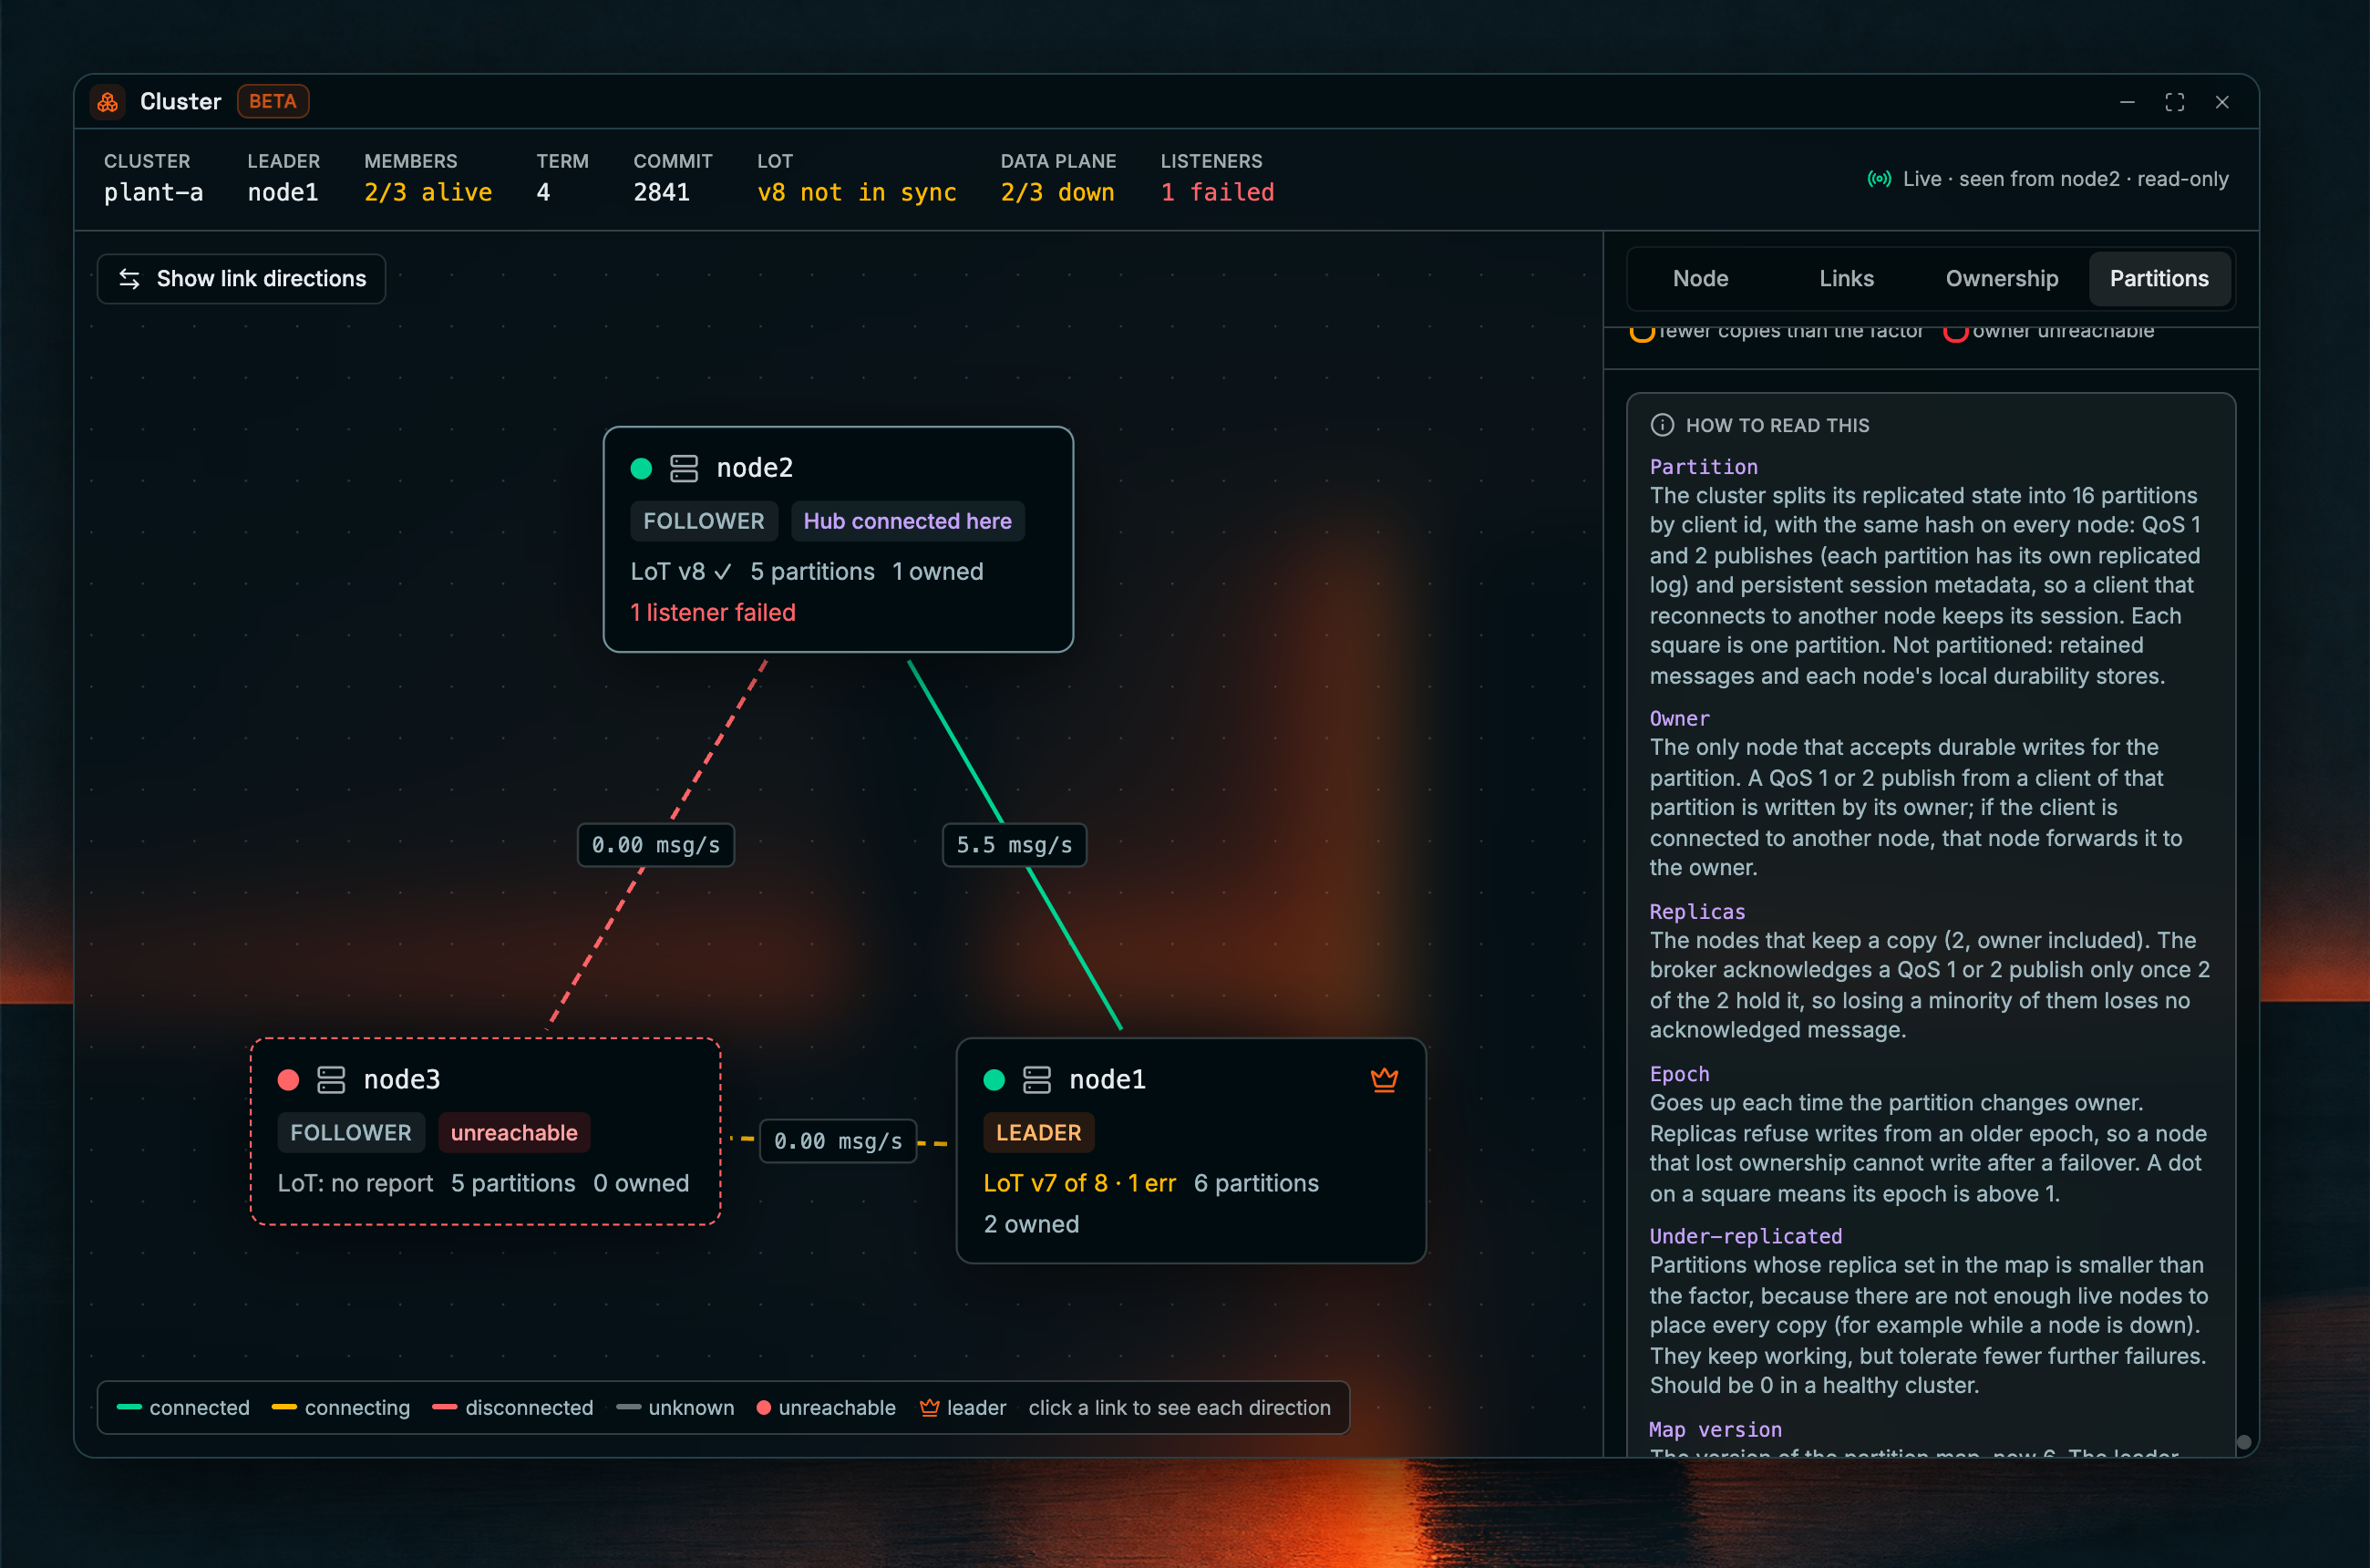The width and height of the screenshot is (2370, 1568).
Task: Toggle Show link directions
Action: 241,279
